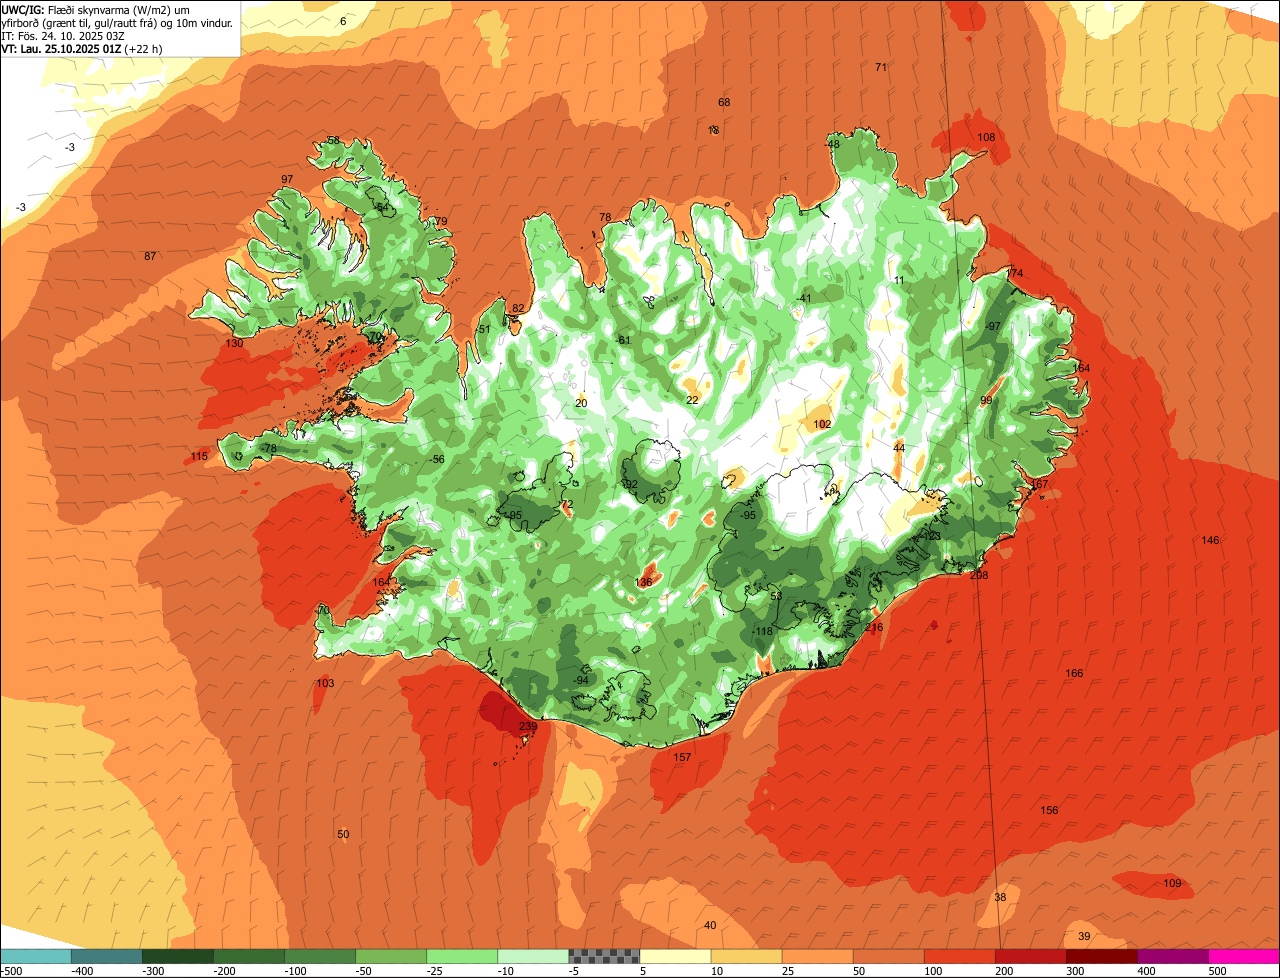Click the map value 156

click(x=1049, y=811)
